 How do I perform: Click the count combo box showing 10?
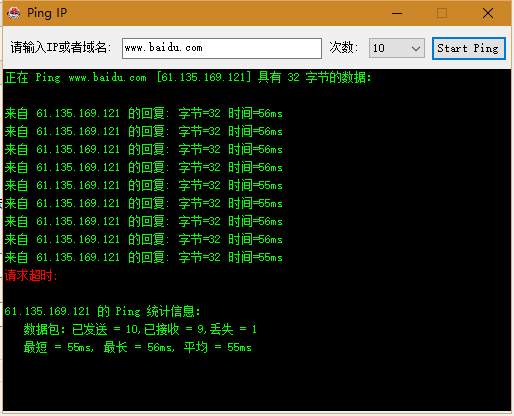click(x=397, y=49)
